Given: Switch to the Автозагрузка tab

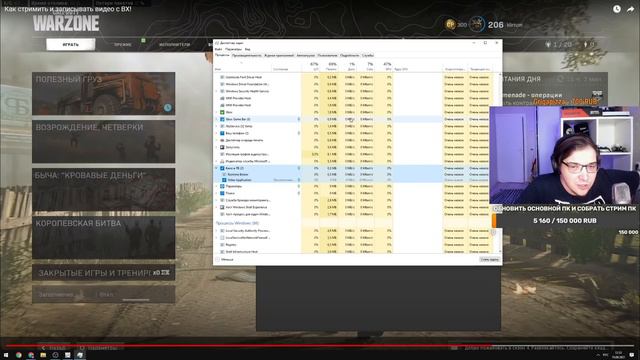Looking at the screenshot, I should point(305,55).
